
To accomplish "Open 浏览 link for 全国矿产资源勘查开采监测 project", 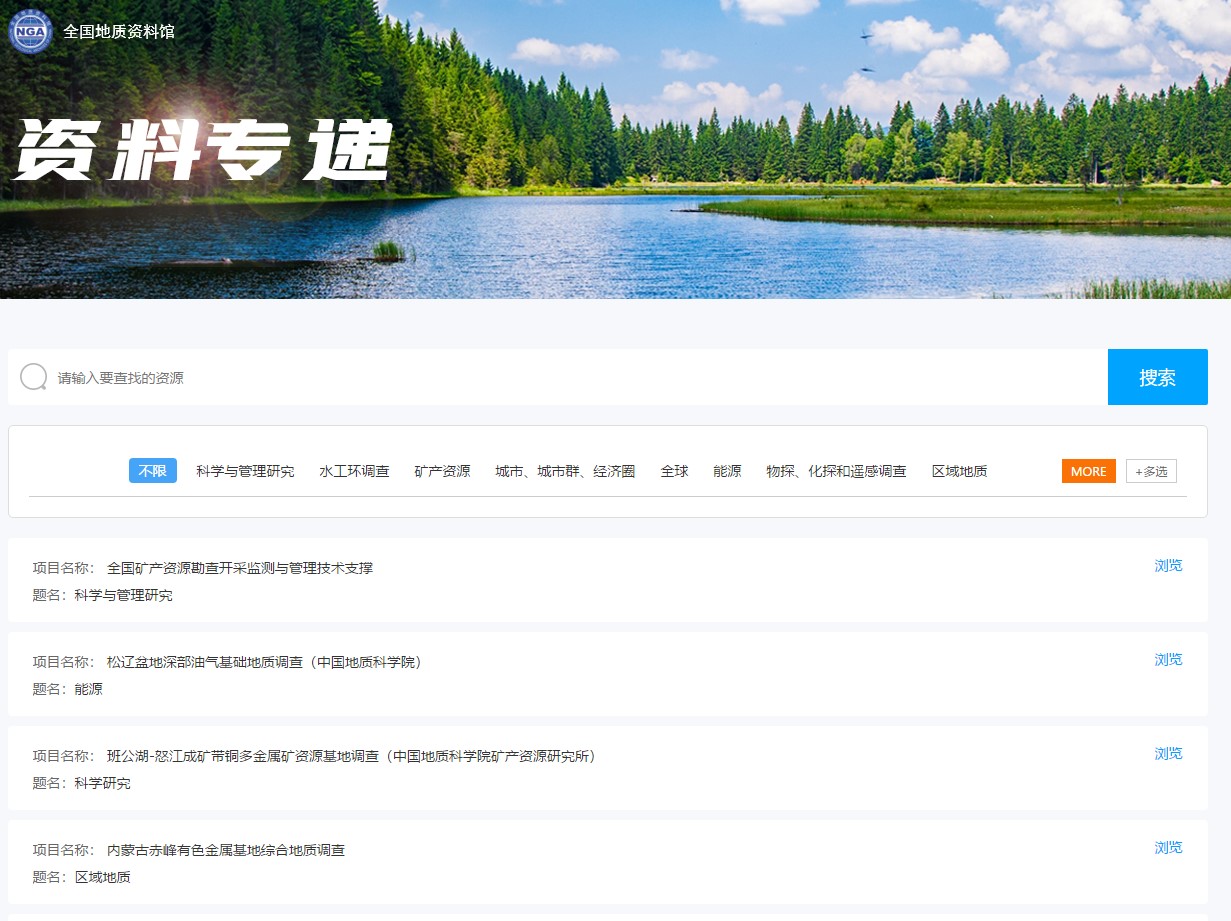I will click(x=1168, y=566).
